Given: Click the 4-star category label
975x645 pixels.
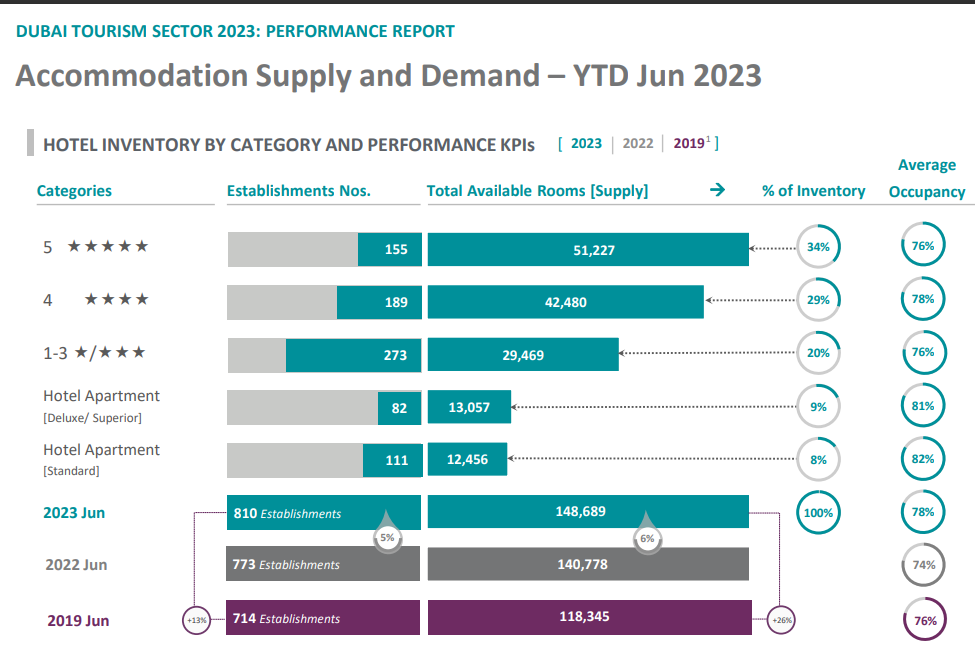Looking at the screenshot, I should point(96,300).
